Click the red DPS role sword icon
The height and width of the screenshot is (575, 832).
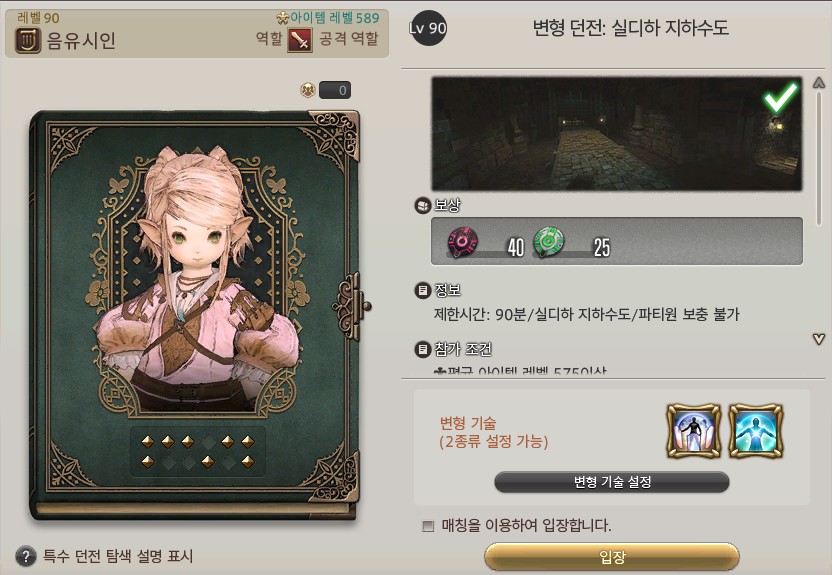[300, 40]
